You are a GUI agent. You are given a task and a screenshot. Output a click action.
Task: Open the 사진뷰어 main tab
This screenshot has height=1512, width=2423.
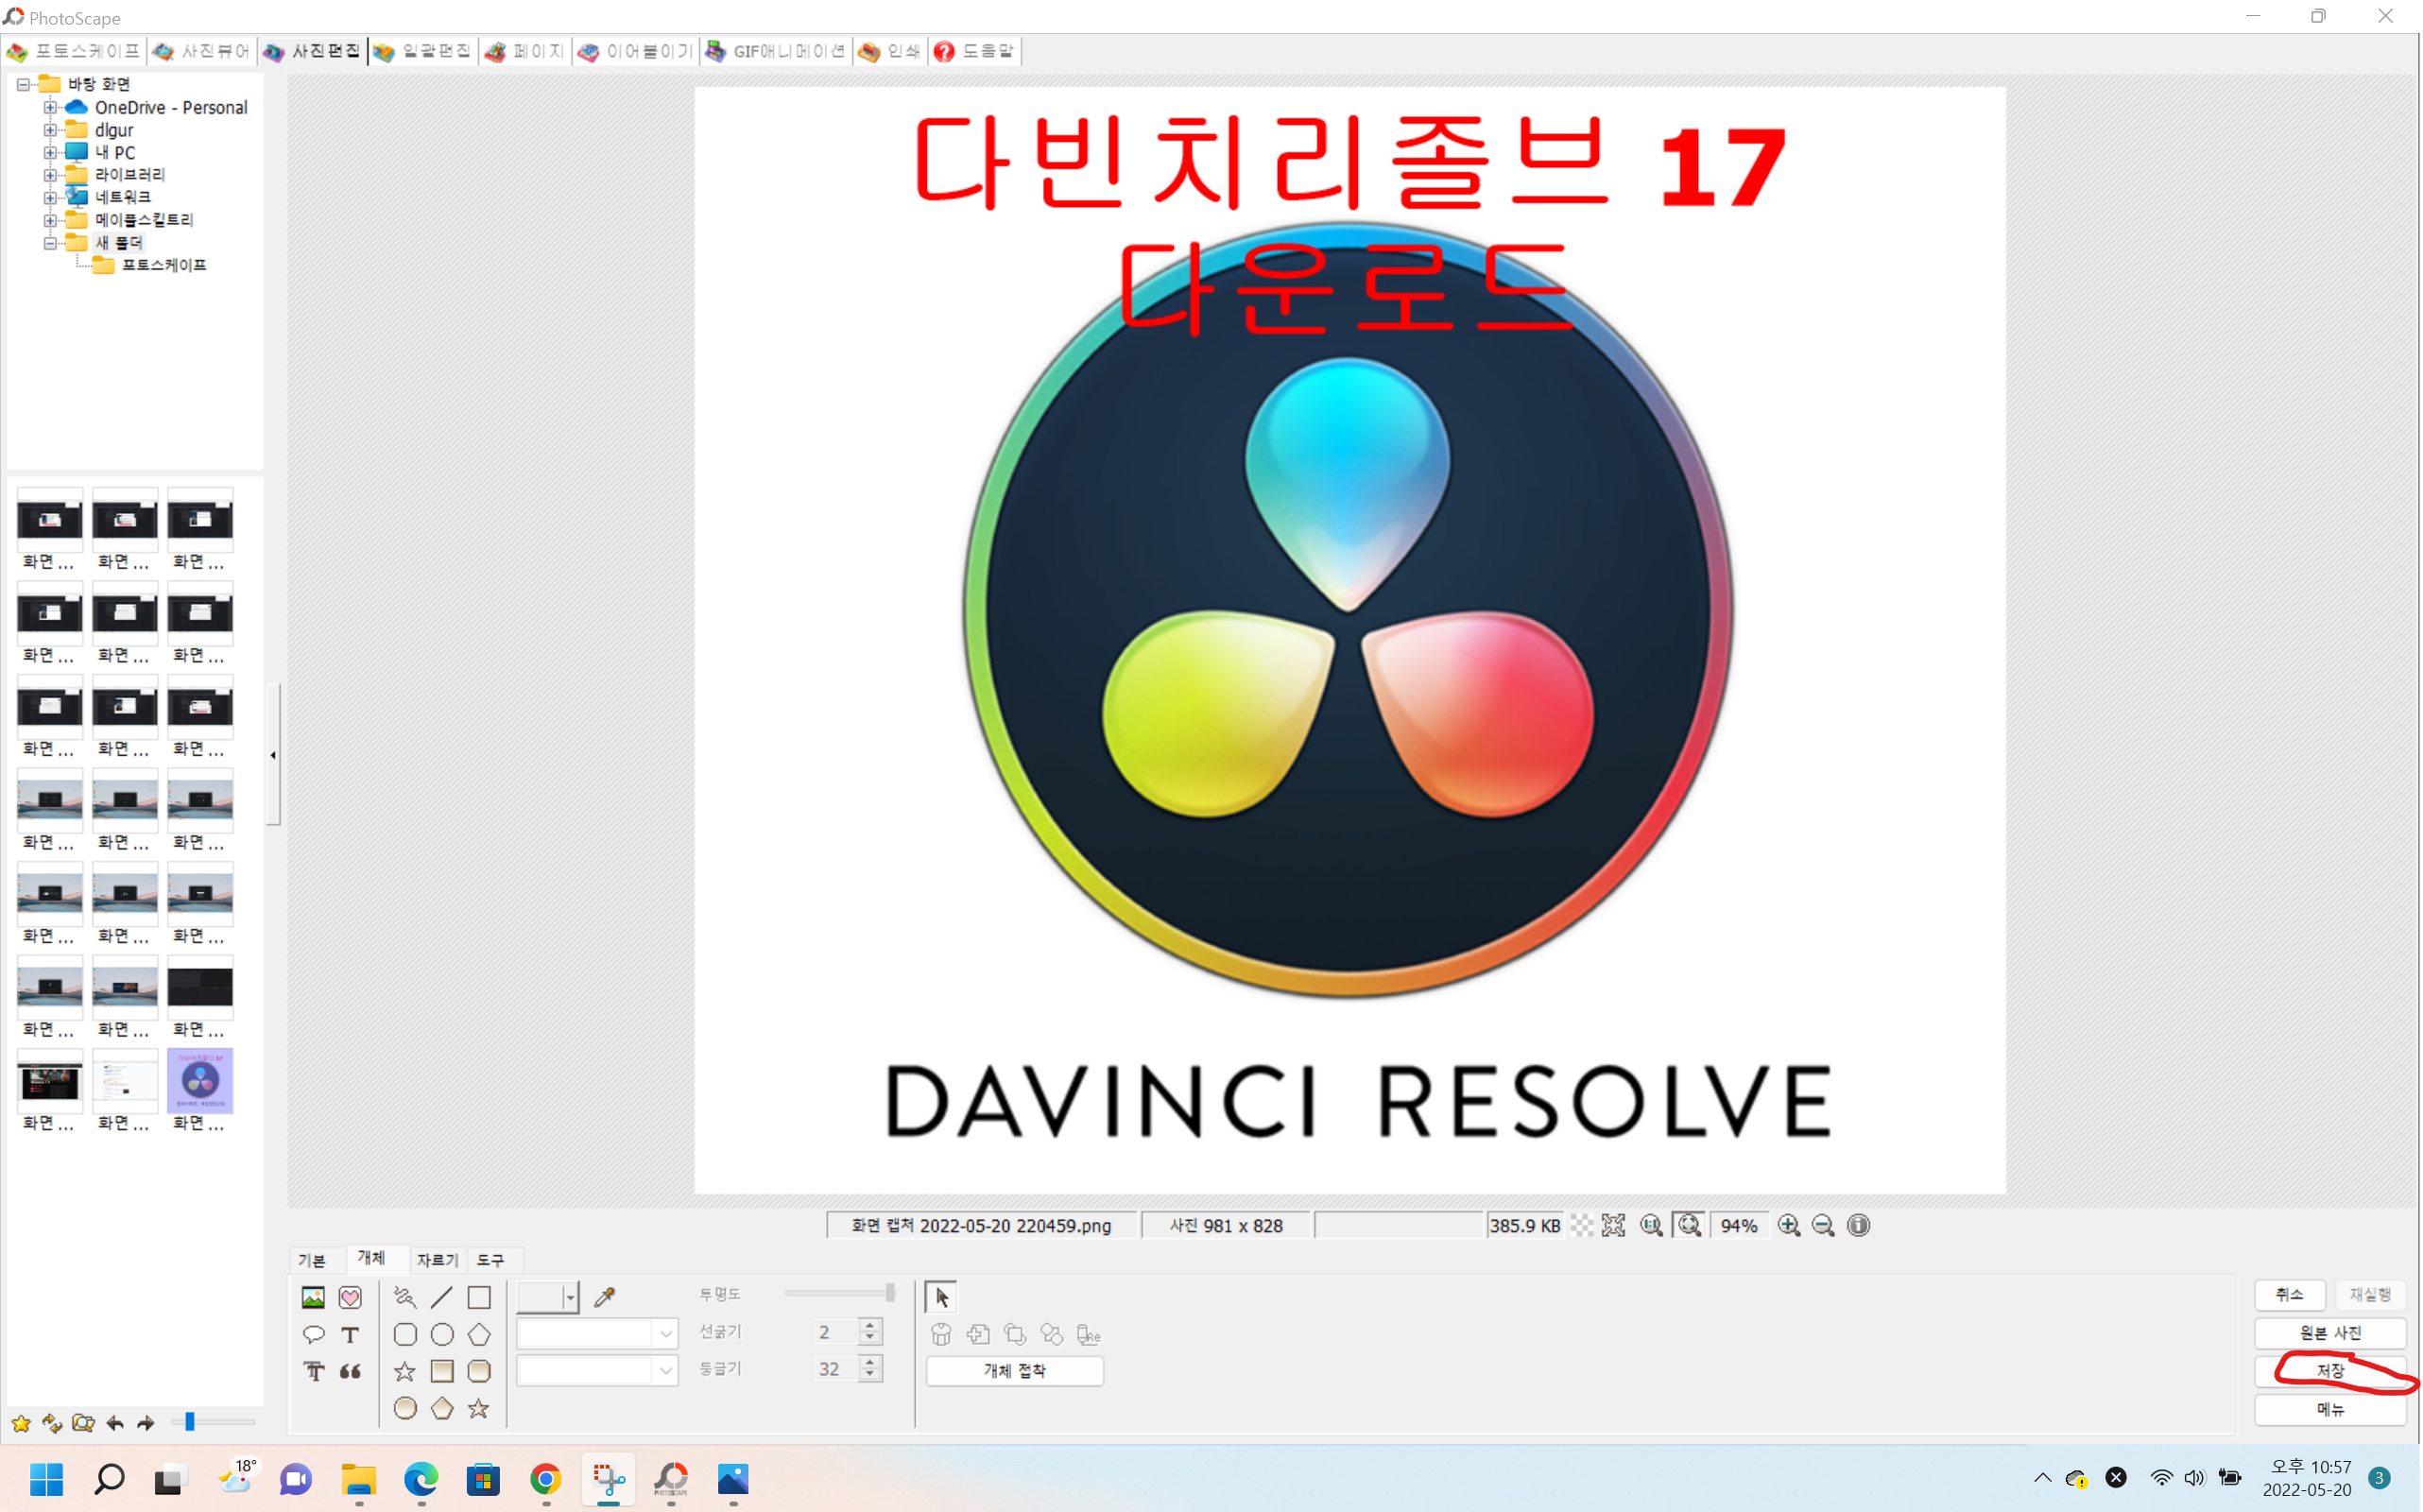202,51
